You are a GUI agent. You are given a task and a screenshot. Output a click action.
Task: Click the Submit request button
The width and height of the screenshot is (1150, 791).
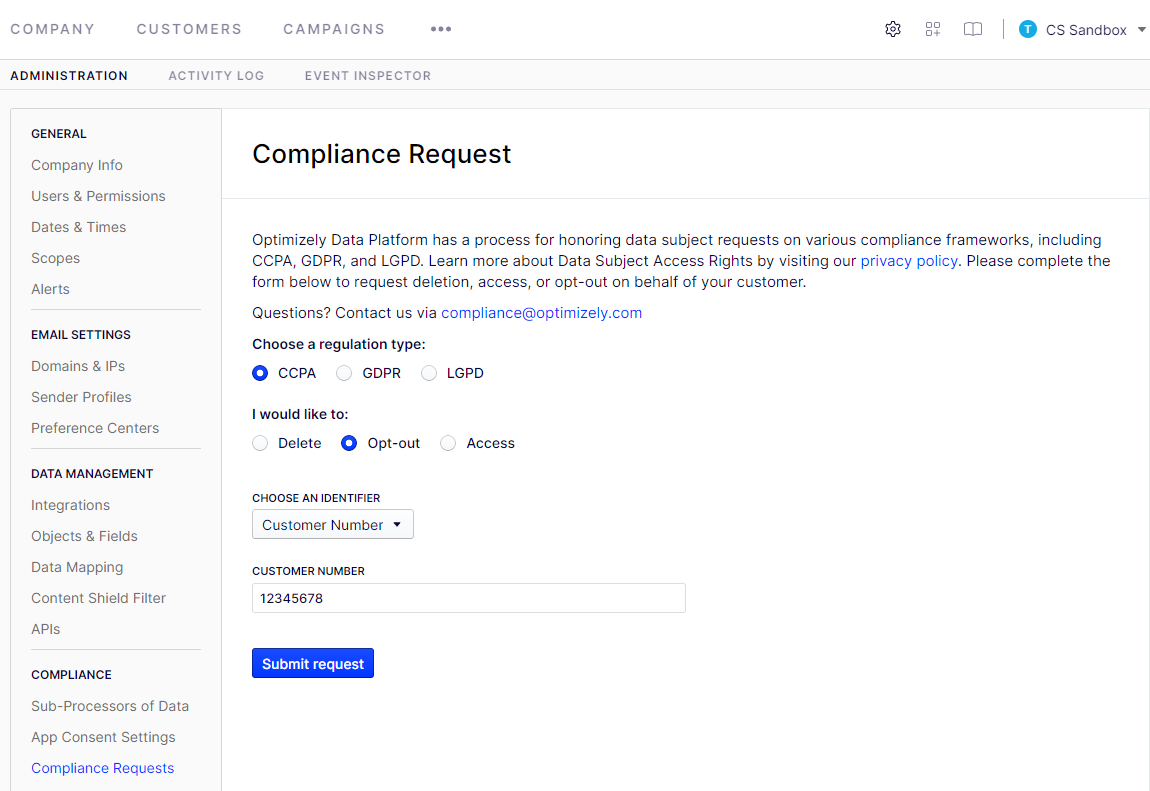click(313, 664)
